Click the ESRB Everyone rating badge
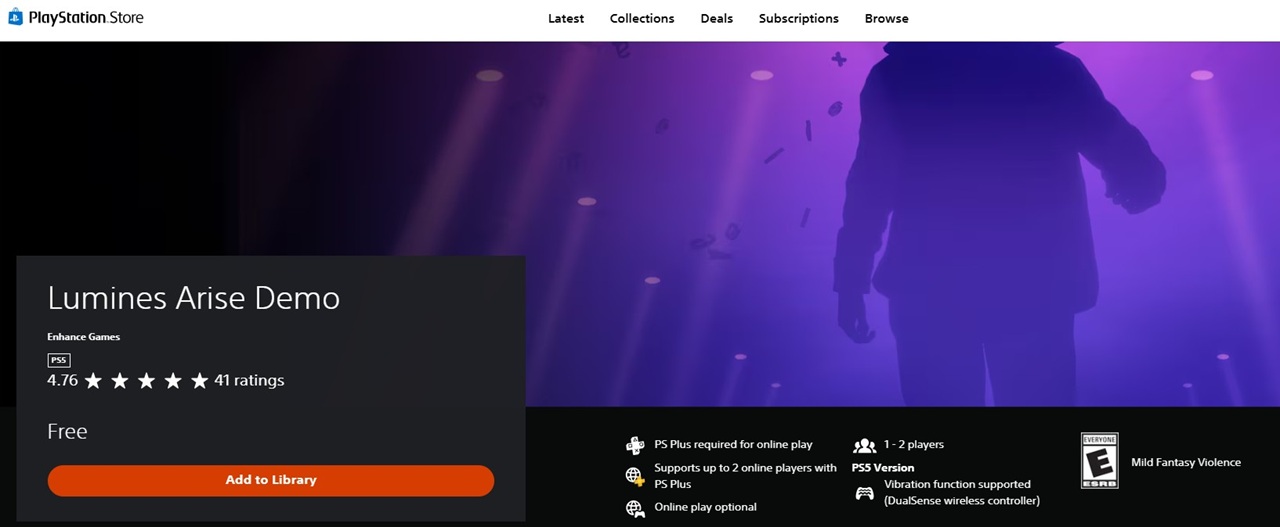 coord(1100,461)
